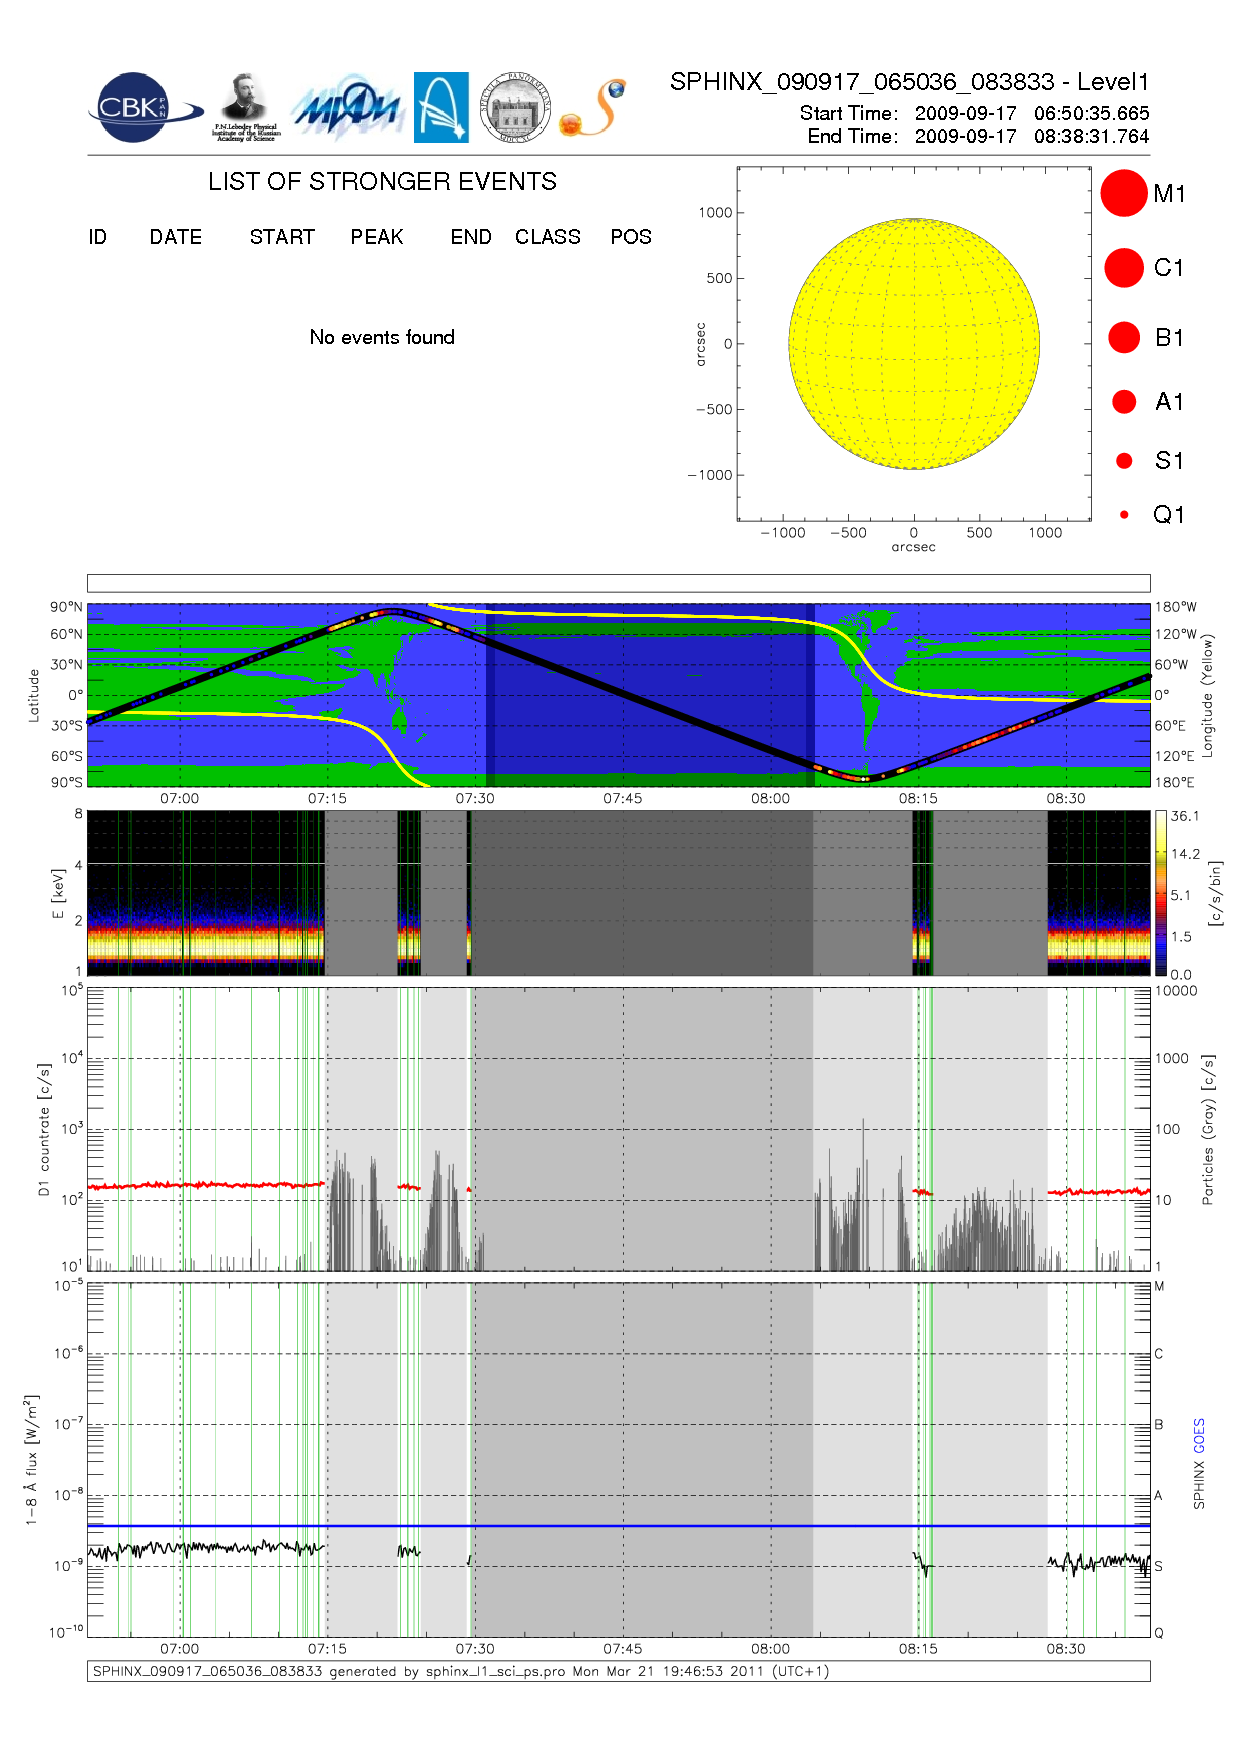The image size is (1240, 1754).
Task: Click the B1 red legend circle
Action: tap(1124, 338)
